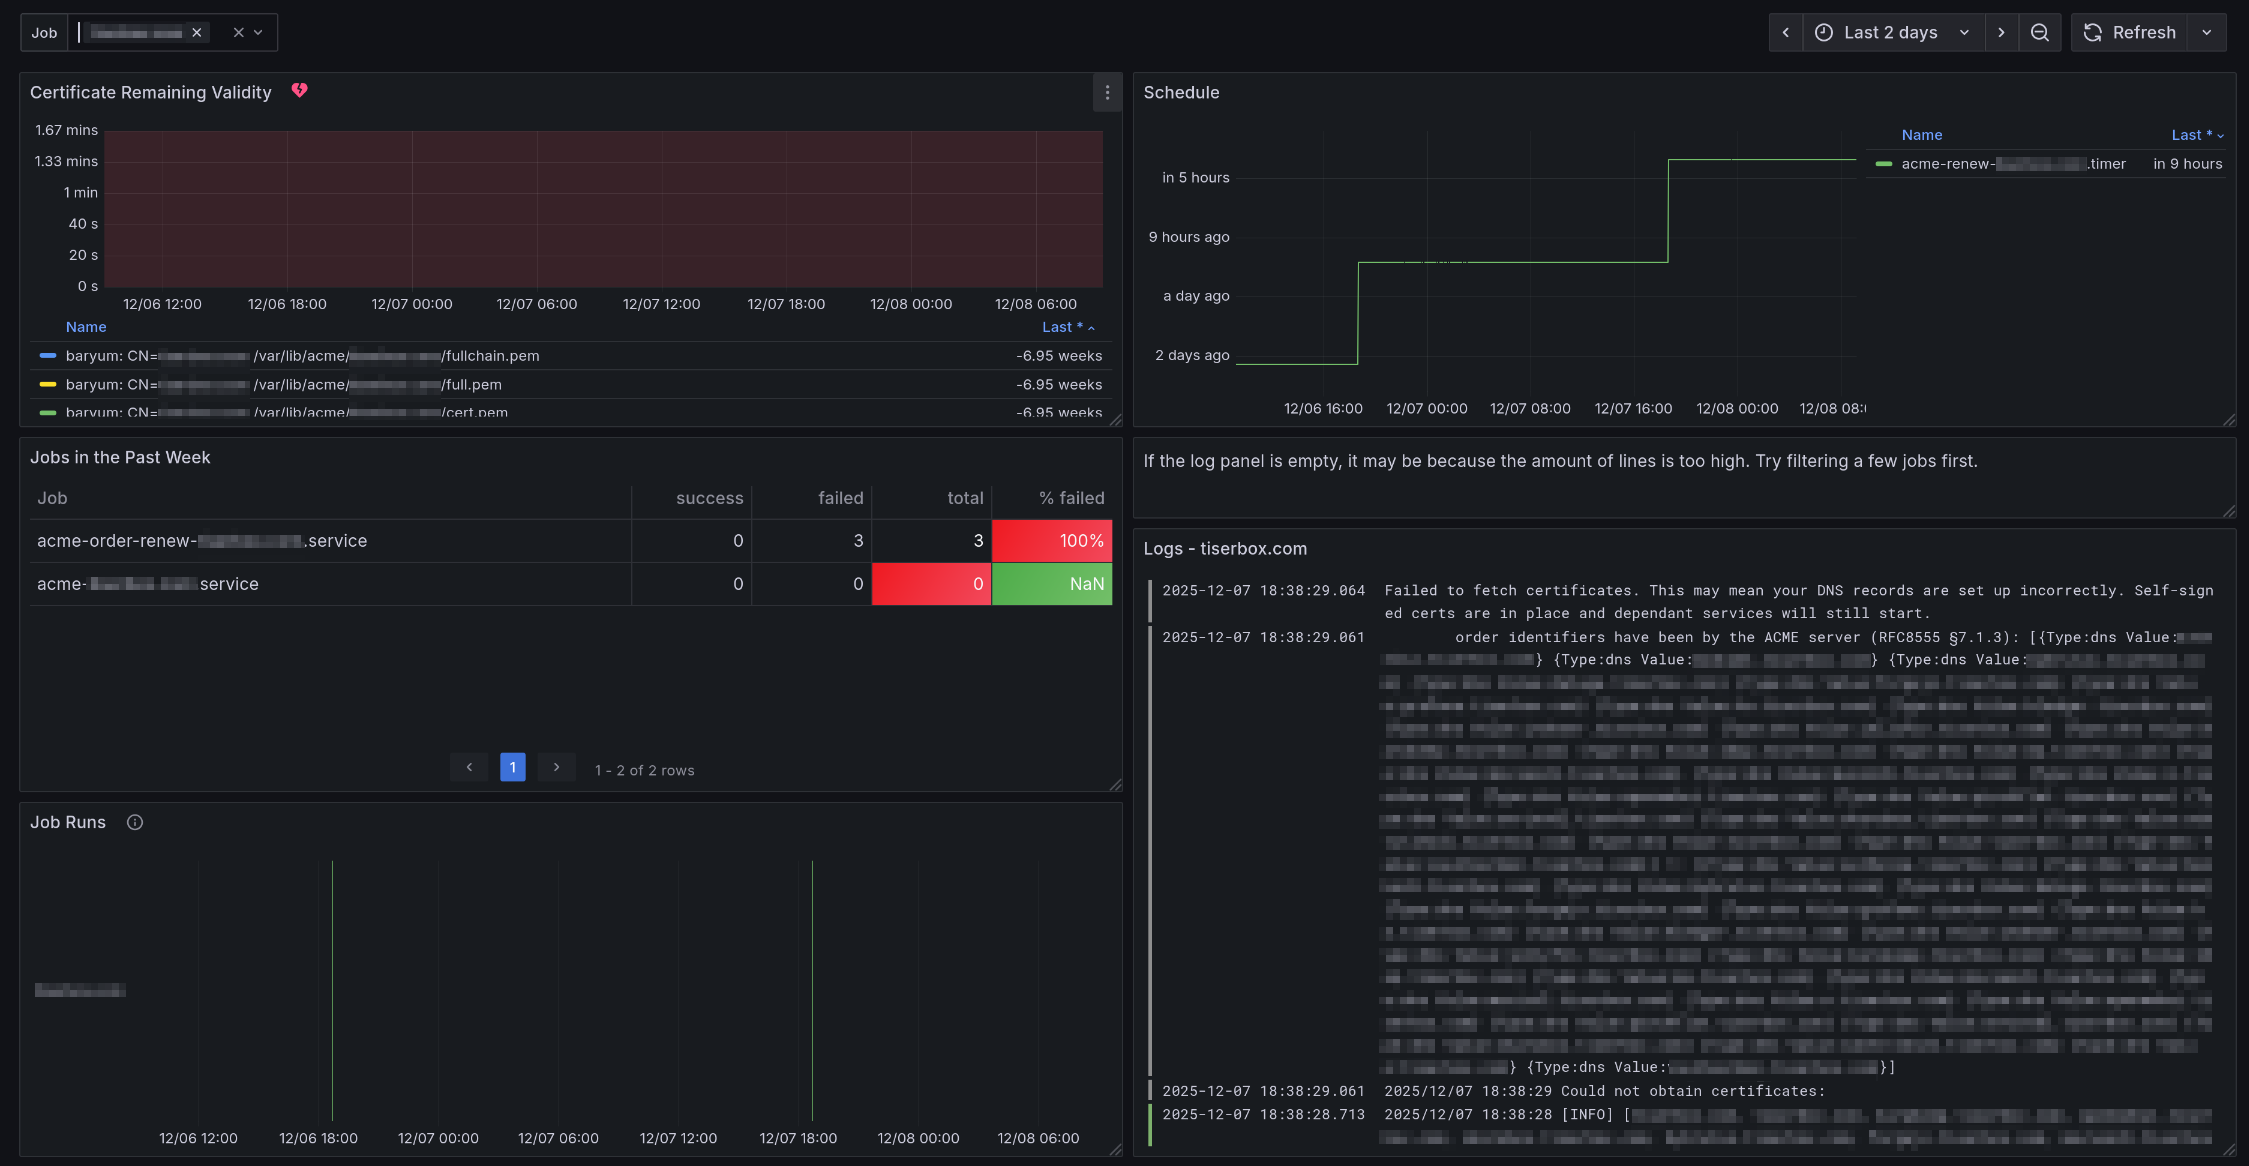Shift time range back with the left arrow

pyautogui.click(x=1786, y=32)
